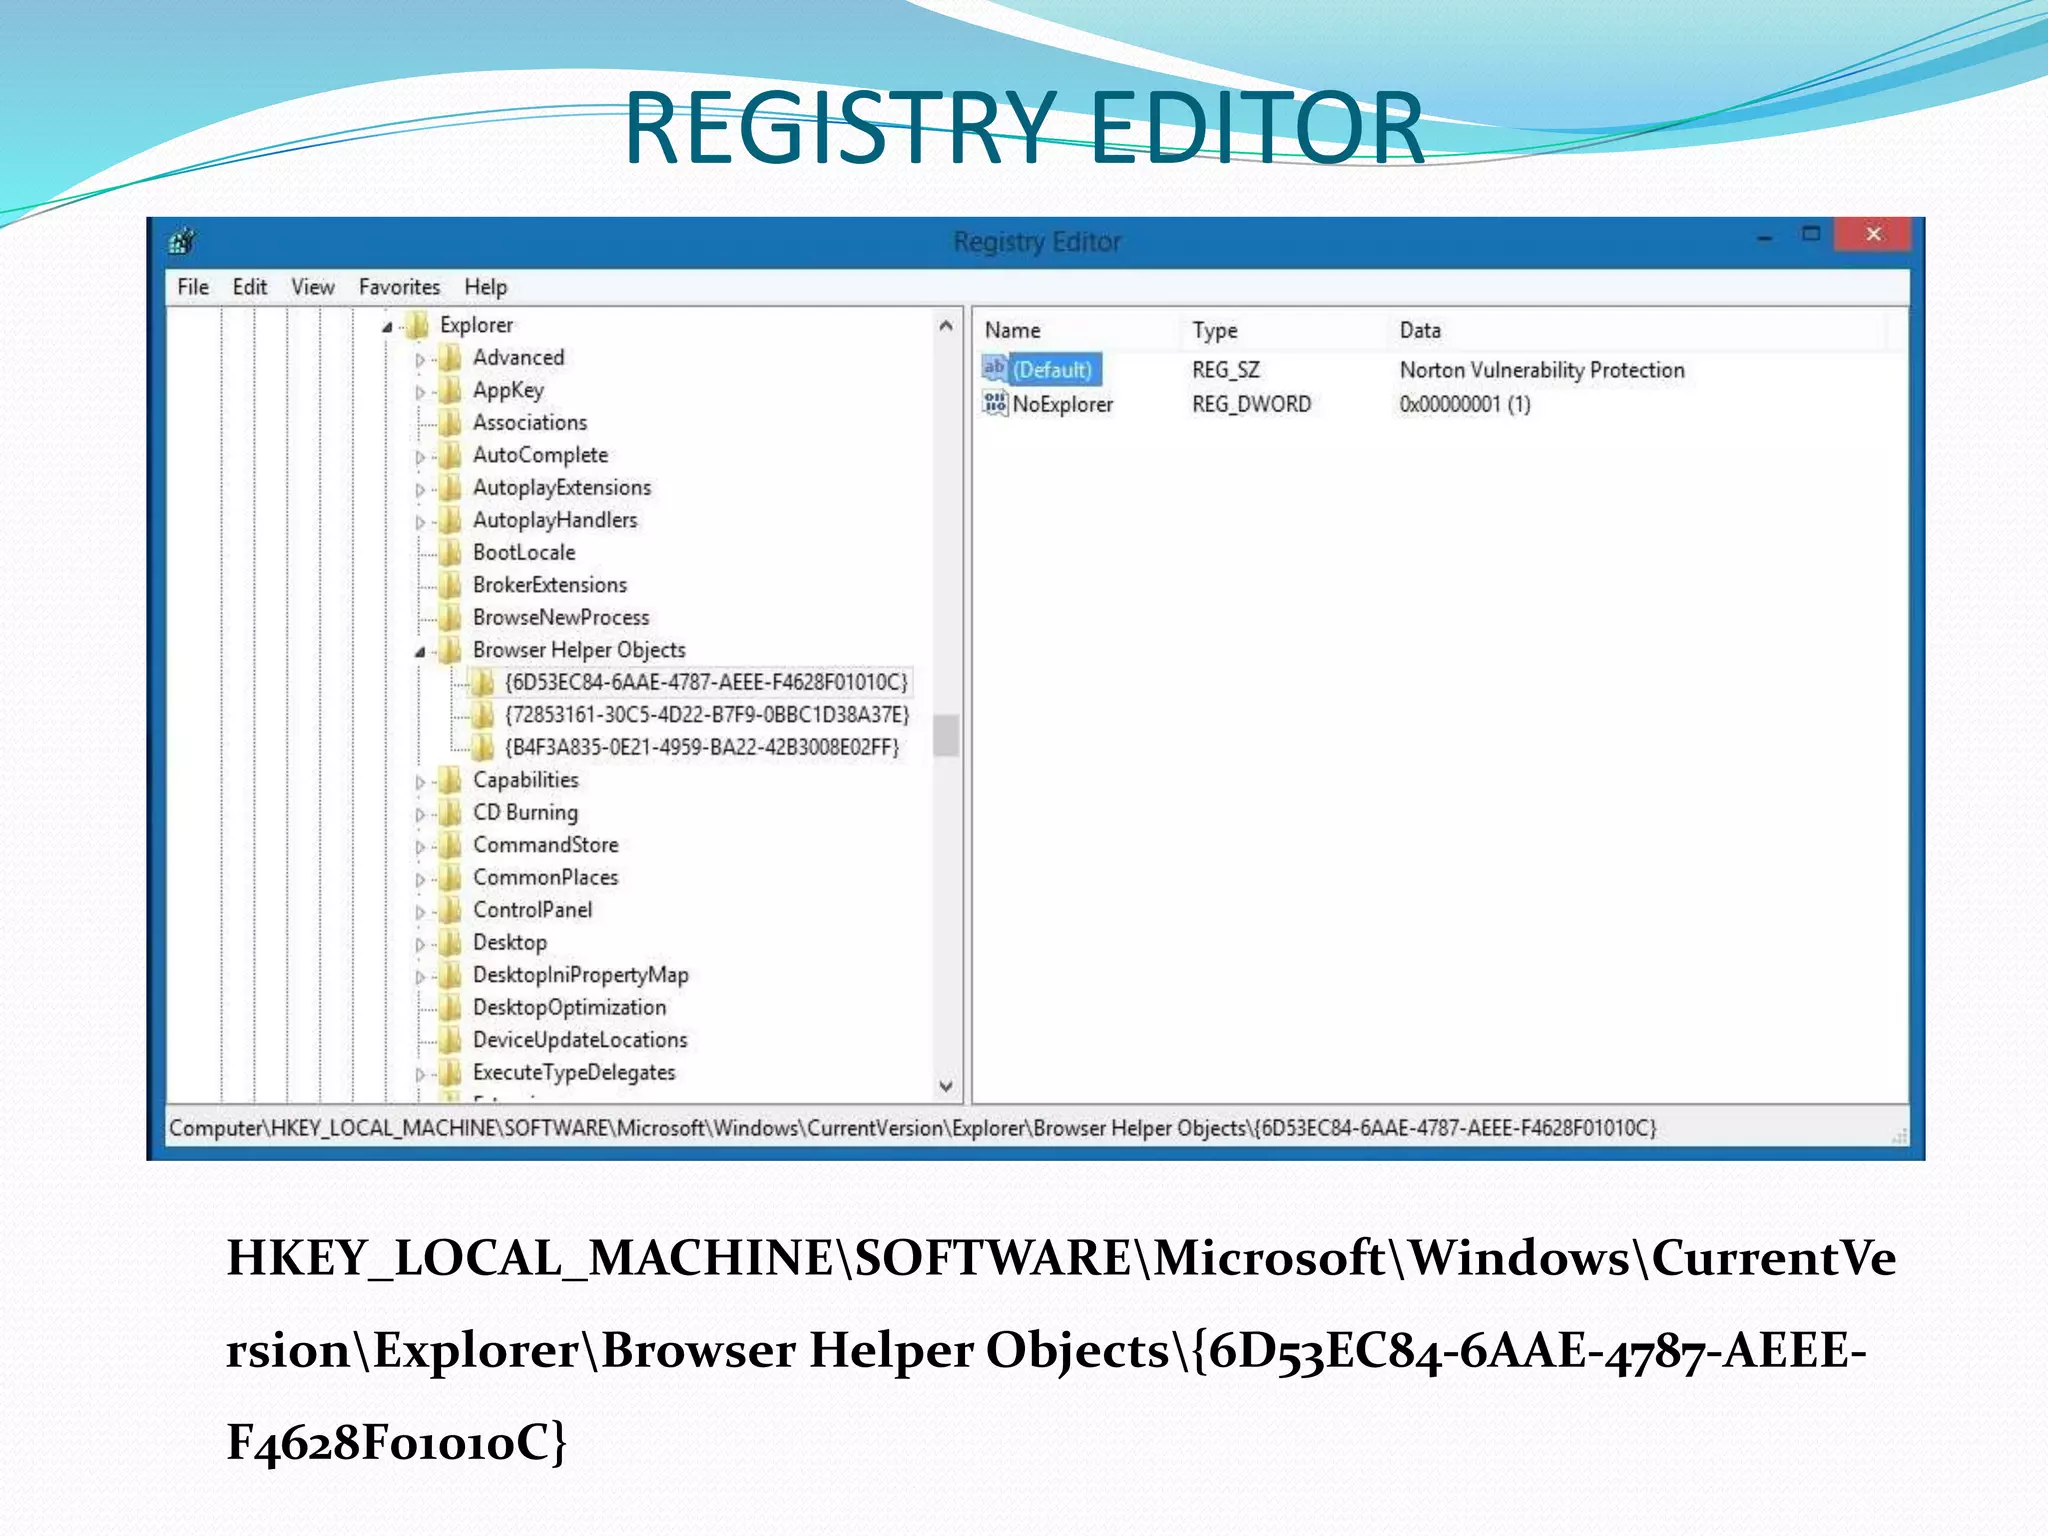The height and width of the screenshot is (1536, 2048).
Task: Click the BootLocale folder icon
Action: point(451,552)
